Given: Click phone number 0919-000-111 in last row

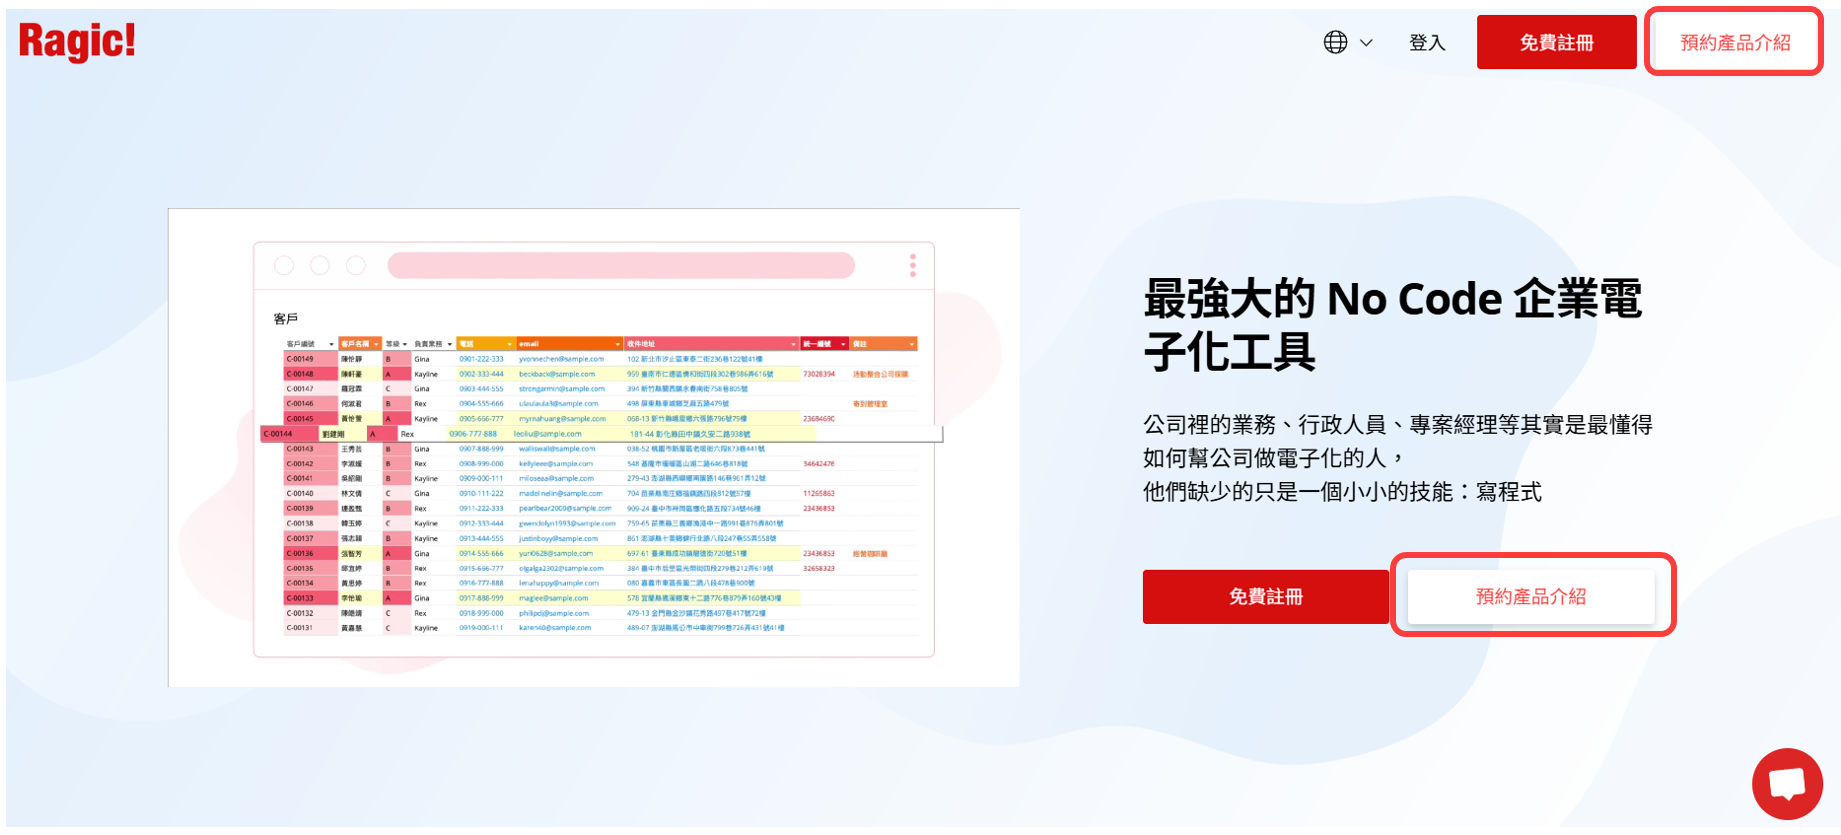Looking at the screenshot, I should pos(481,628).
